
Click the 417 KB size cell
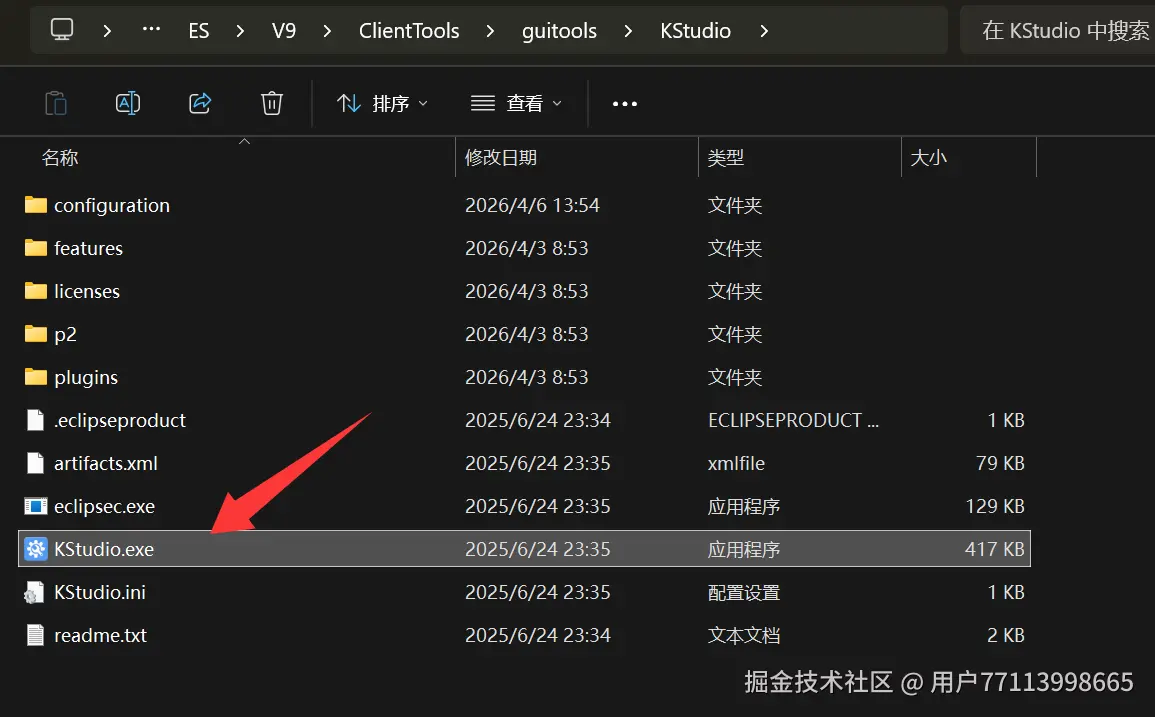pyautogui.click(x=995, y=549)
